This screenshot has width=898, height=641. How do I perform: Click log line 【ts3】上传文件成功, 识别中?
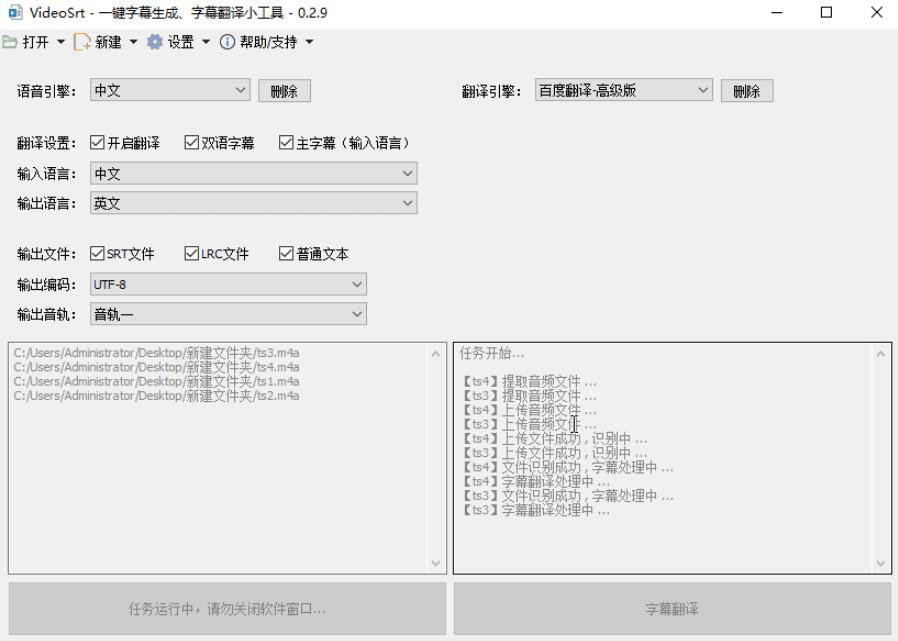(x=554, y=453)
